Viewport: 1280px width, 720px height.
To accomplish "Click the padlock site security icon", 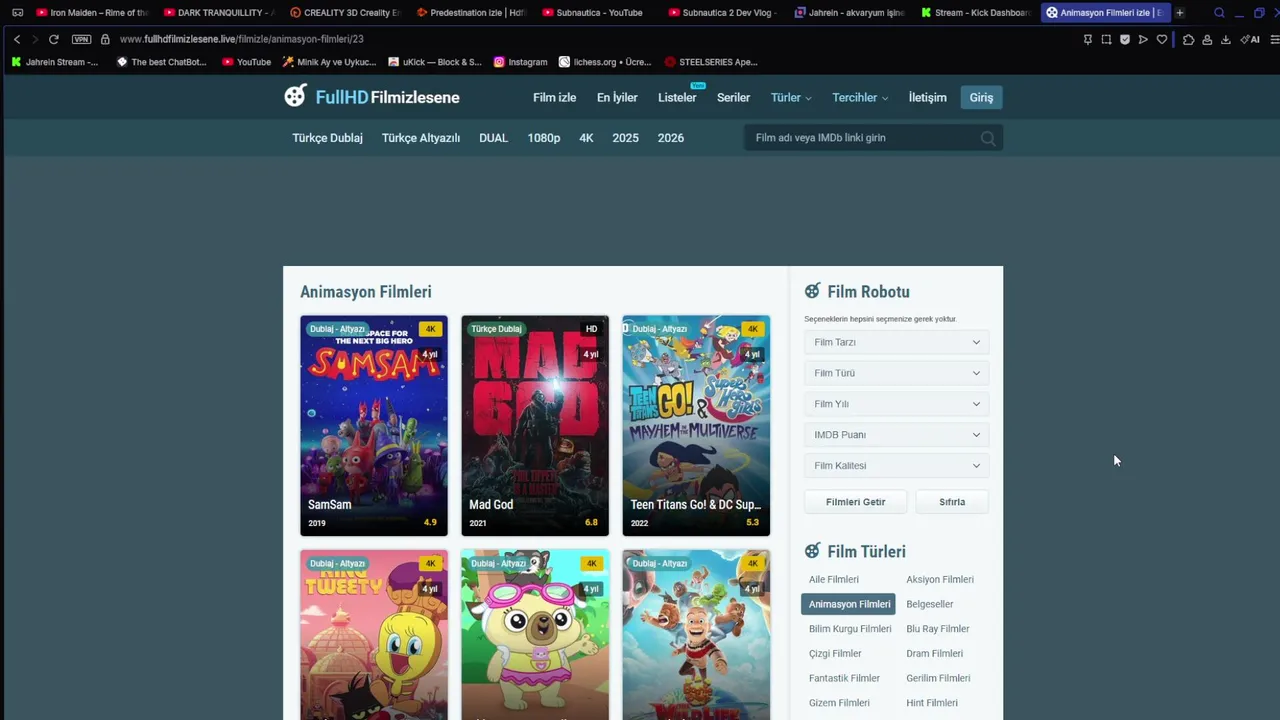I will click(x=105, y=39).
